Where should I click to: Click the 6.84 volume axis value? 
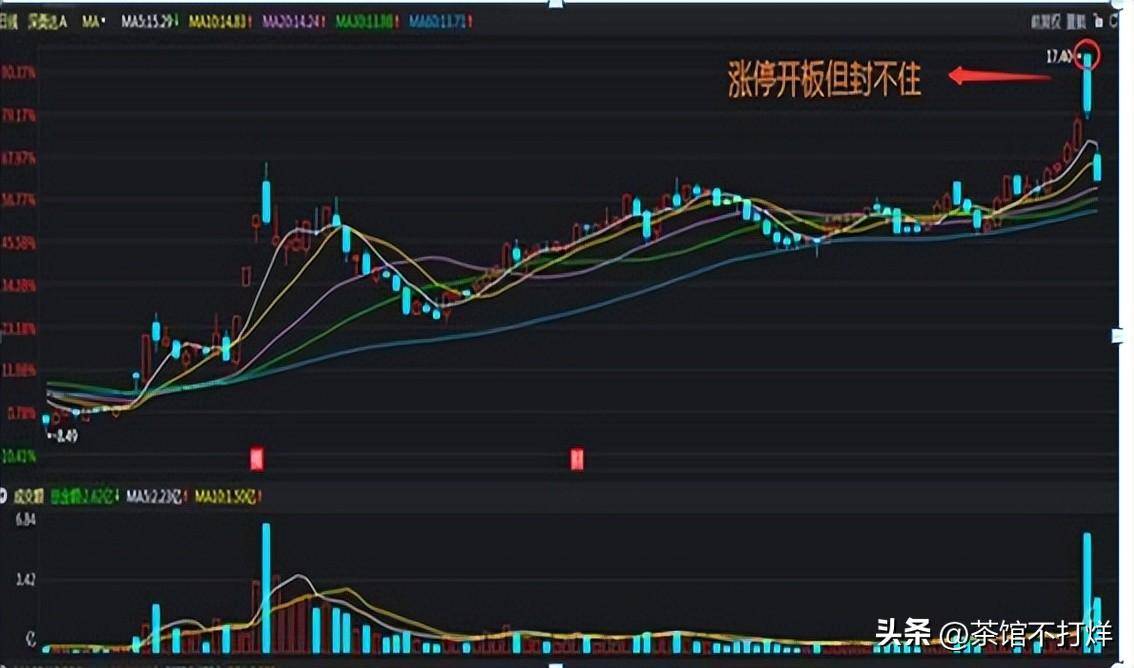coord(25,519)
